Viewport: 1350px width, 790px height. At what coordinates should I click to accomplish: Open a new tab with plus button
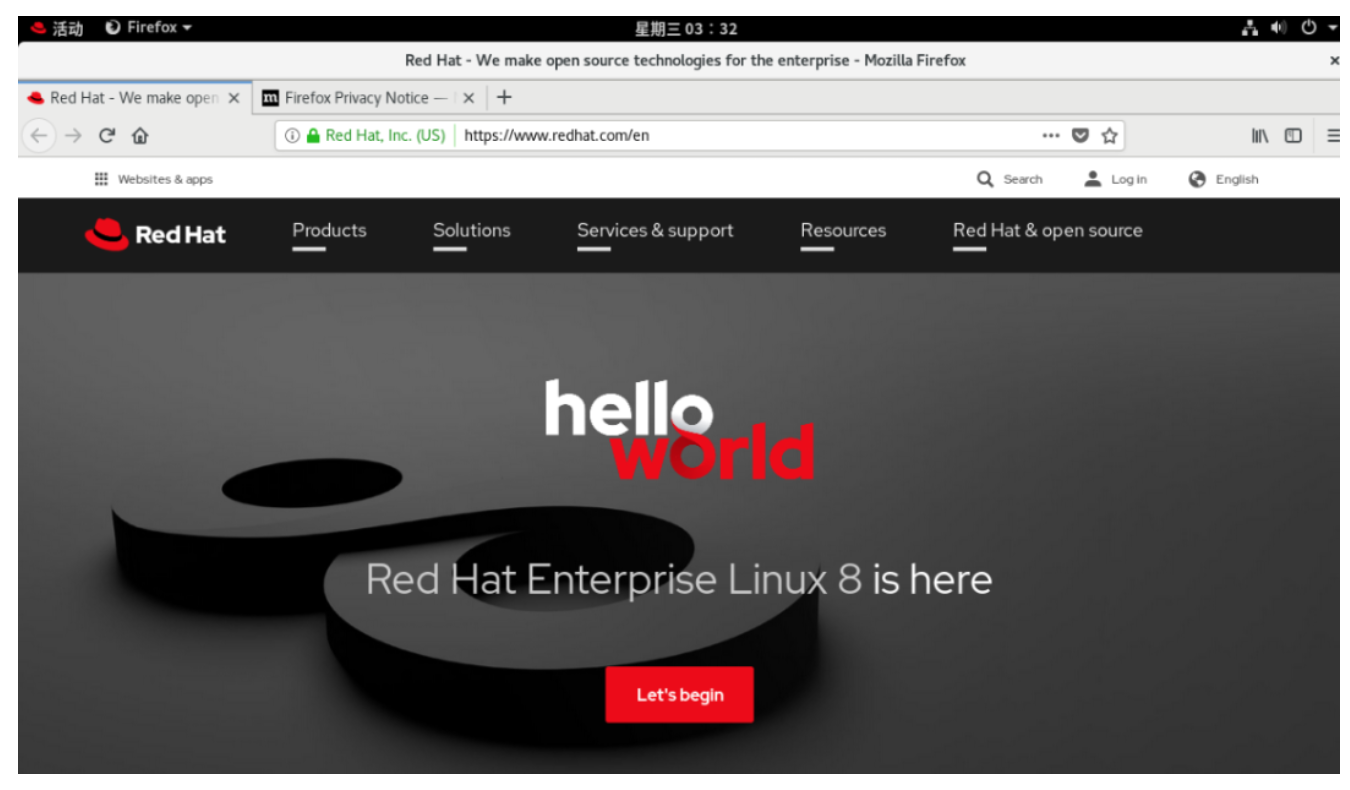pyautogui.click(x=504, y=97)
